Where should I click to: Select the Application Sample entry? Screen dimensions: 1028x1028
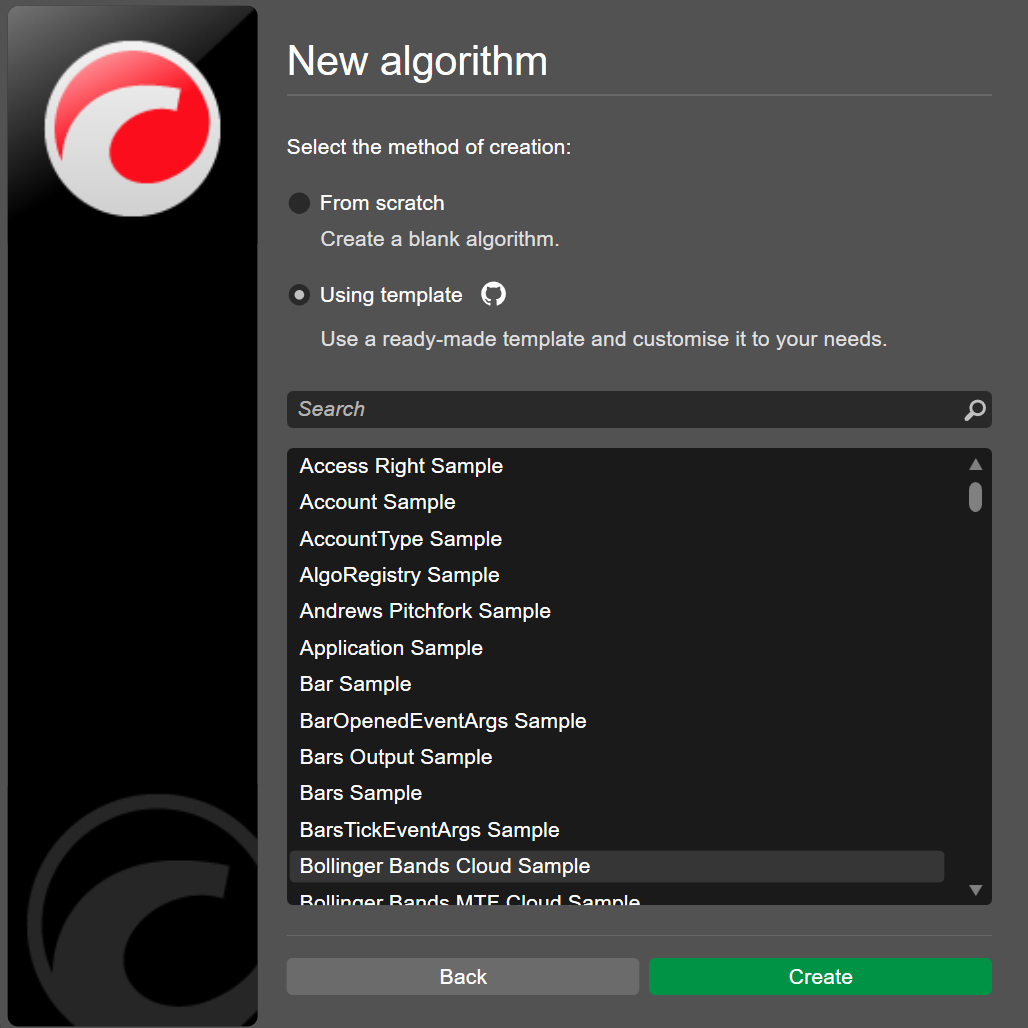point(391,648)
